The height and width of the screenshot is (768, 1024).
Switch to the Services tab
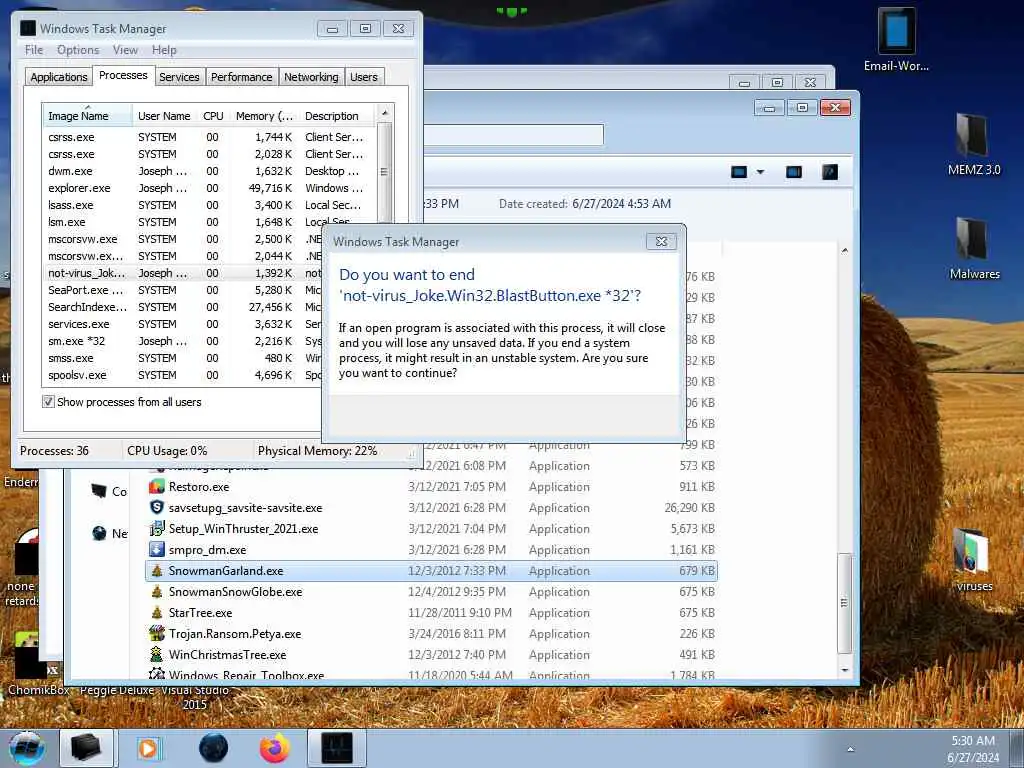179,76
